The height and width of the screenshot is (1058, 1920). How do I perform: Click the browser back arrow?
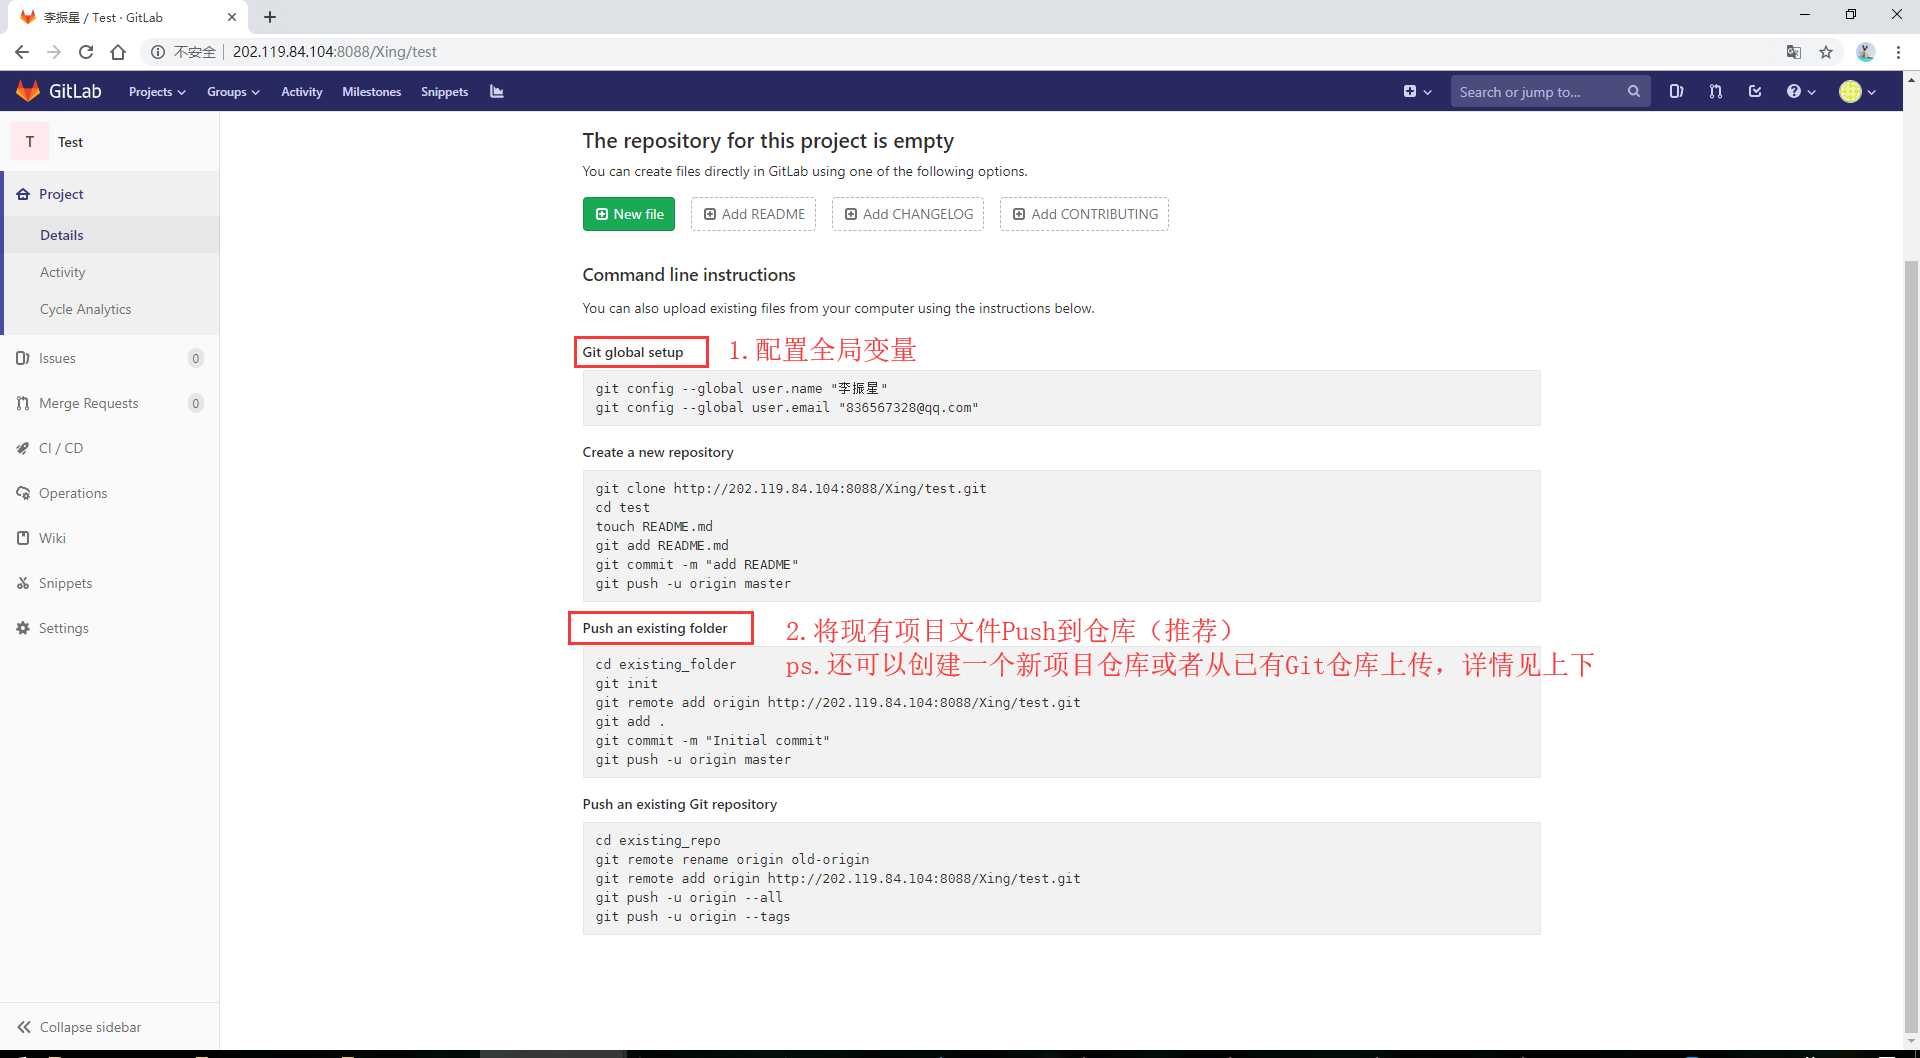pyautogui.click(x=22, y=52)
